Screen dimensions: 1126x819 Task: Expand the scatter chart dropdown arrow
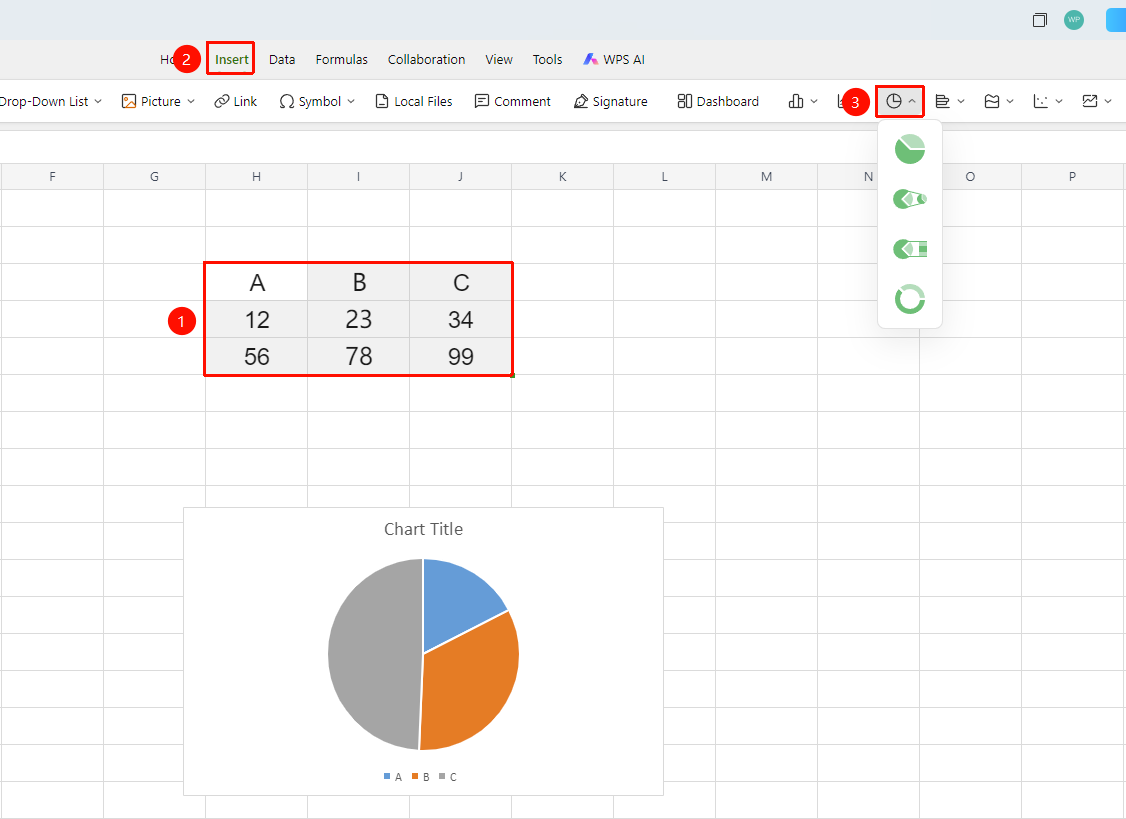tap(1058, 101)
